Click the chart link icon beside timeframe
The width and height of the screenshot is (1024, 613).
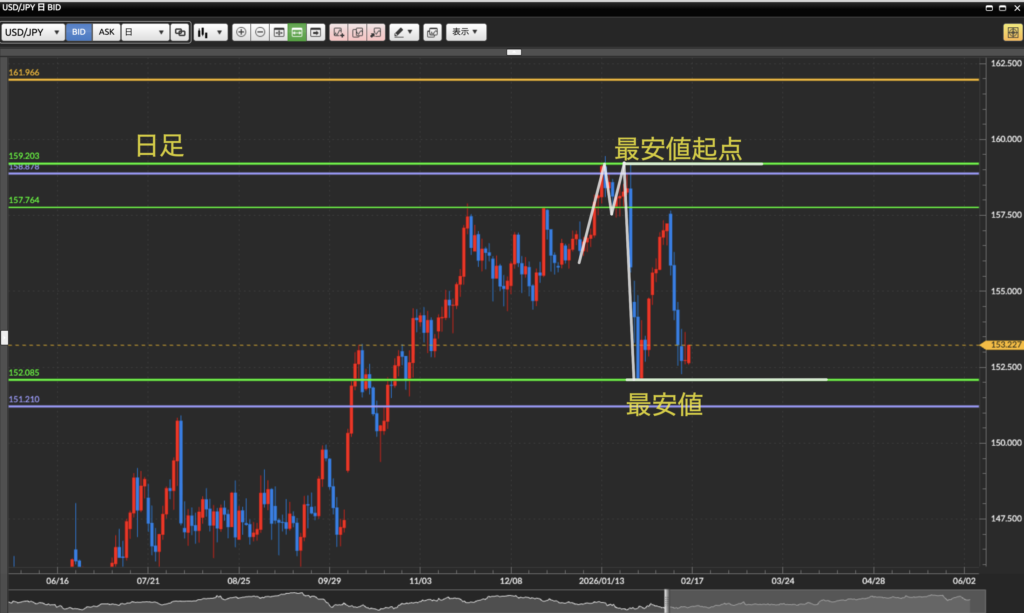pos(180,32)
